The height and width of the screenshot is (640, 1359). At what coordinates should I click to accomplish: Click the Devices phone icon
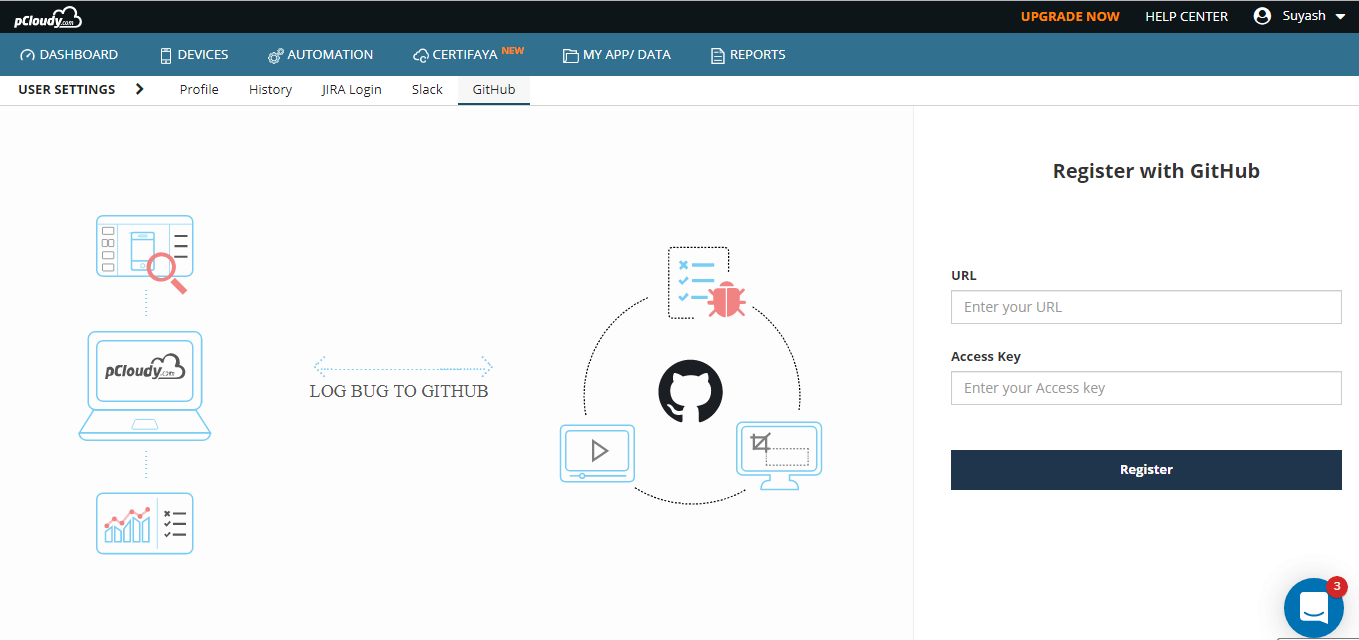coord(166,55)
